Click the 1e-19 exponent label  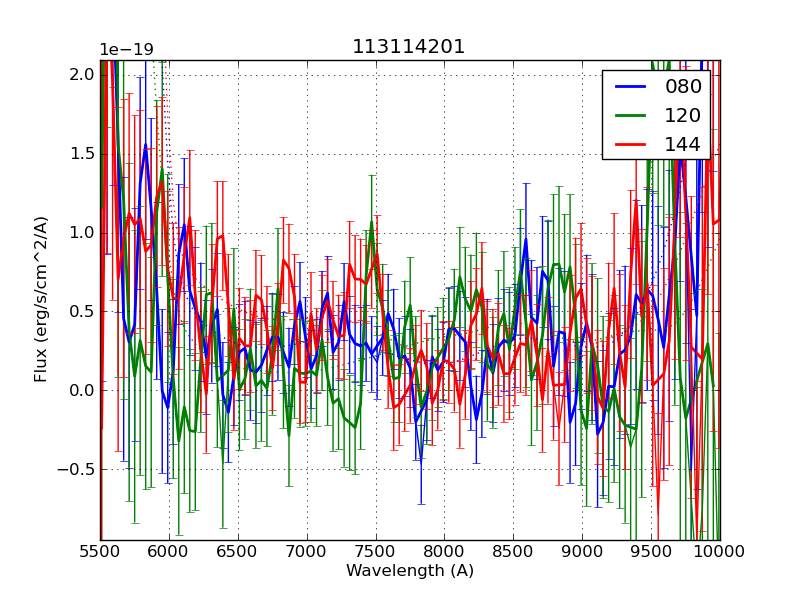(x=126, y=50)
